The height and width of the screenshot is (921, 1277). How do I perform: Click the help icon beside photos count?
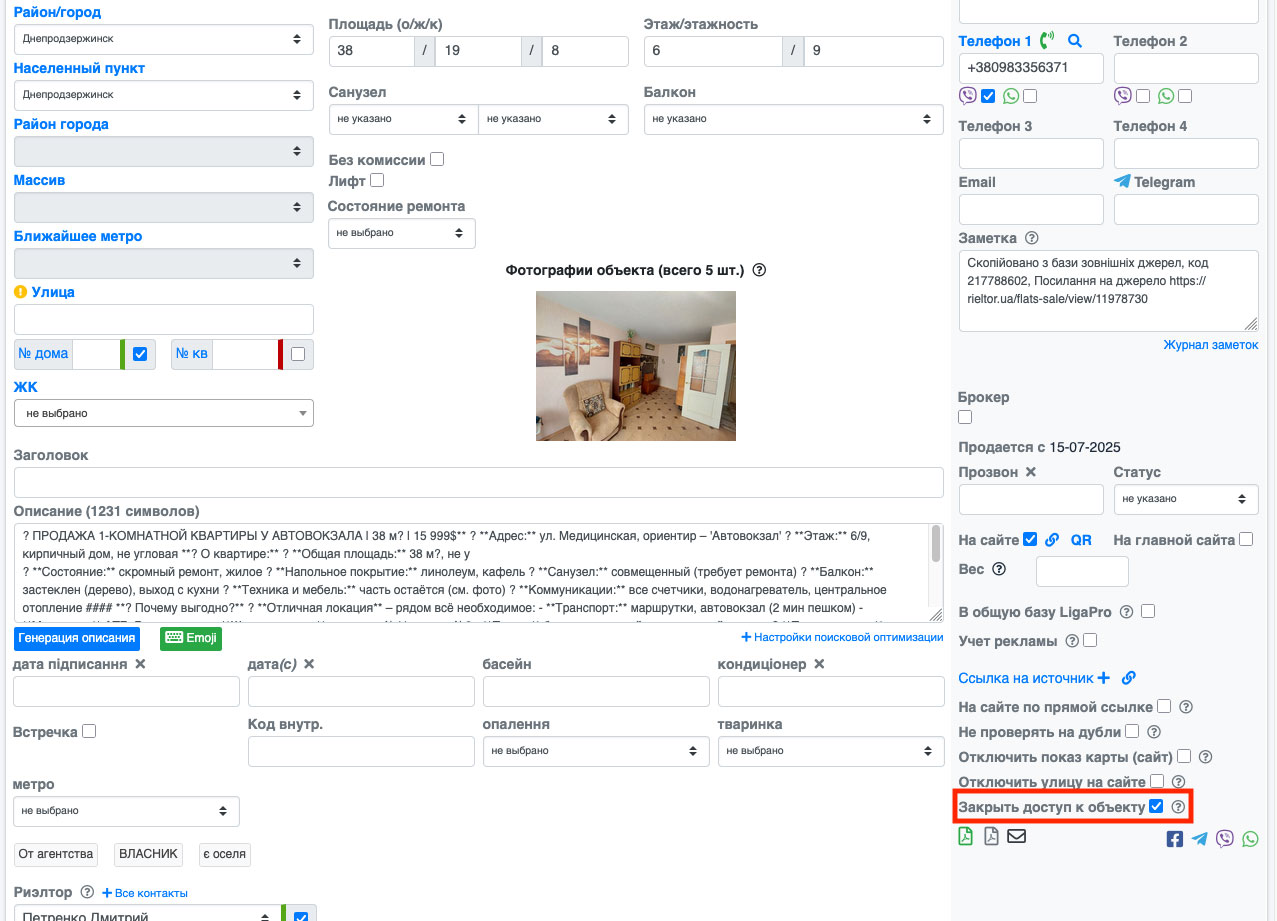pyautogui.click(x=759, y=270)
